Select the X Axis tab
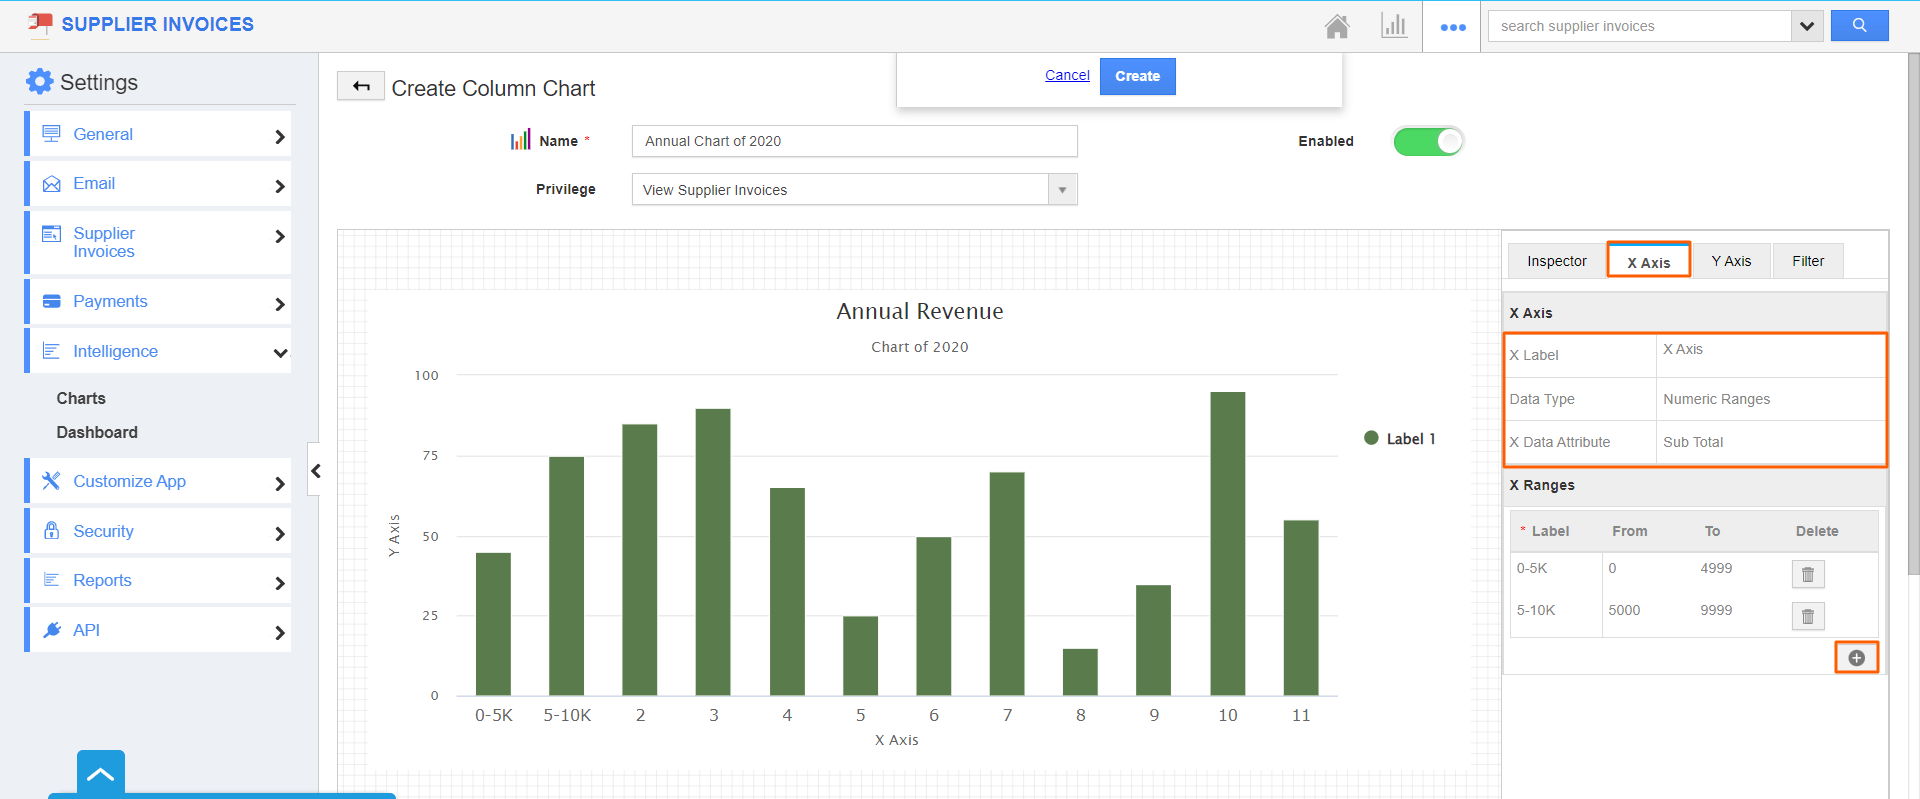Viewport: 1920px width, 799px height. tap(1648, 260)
